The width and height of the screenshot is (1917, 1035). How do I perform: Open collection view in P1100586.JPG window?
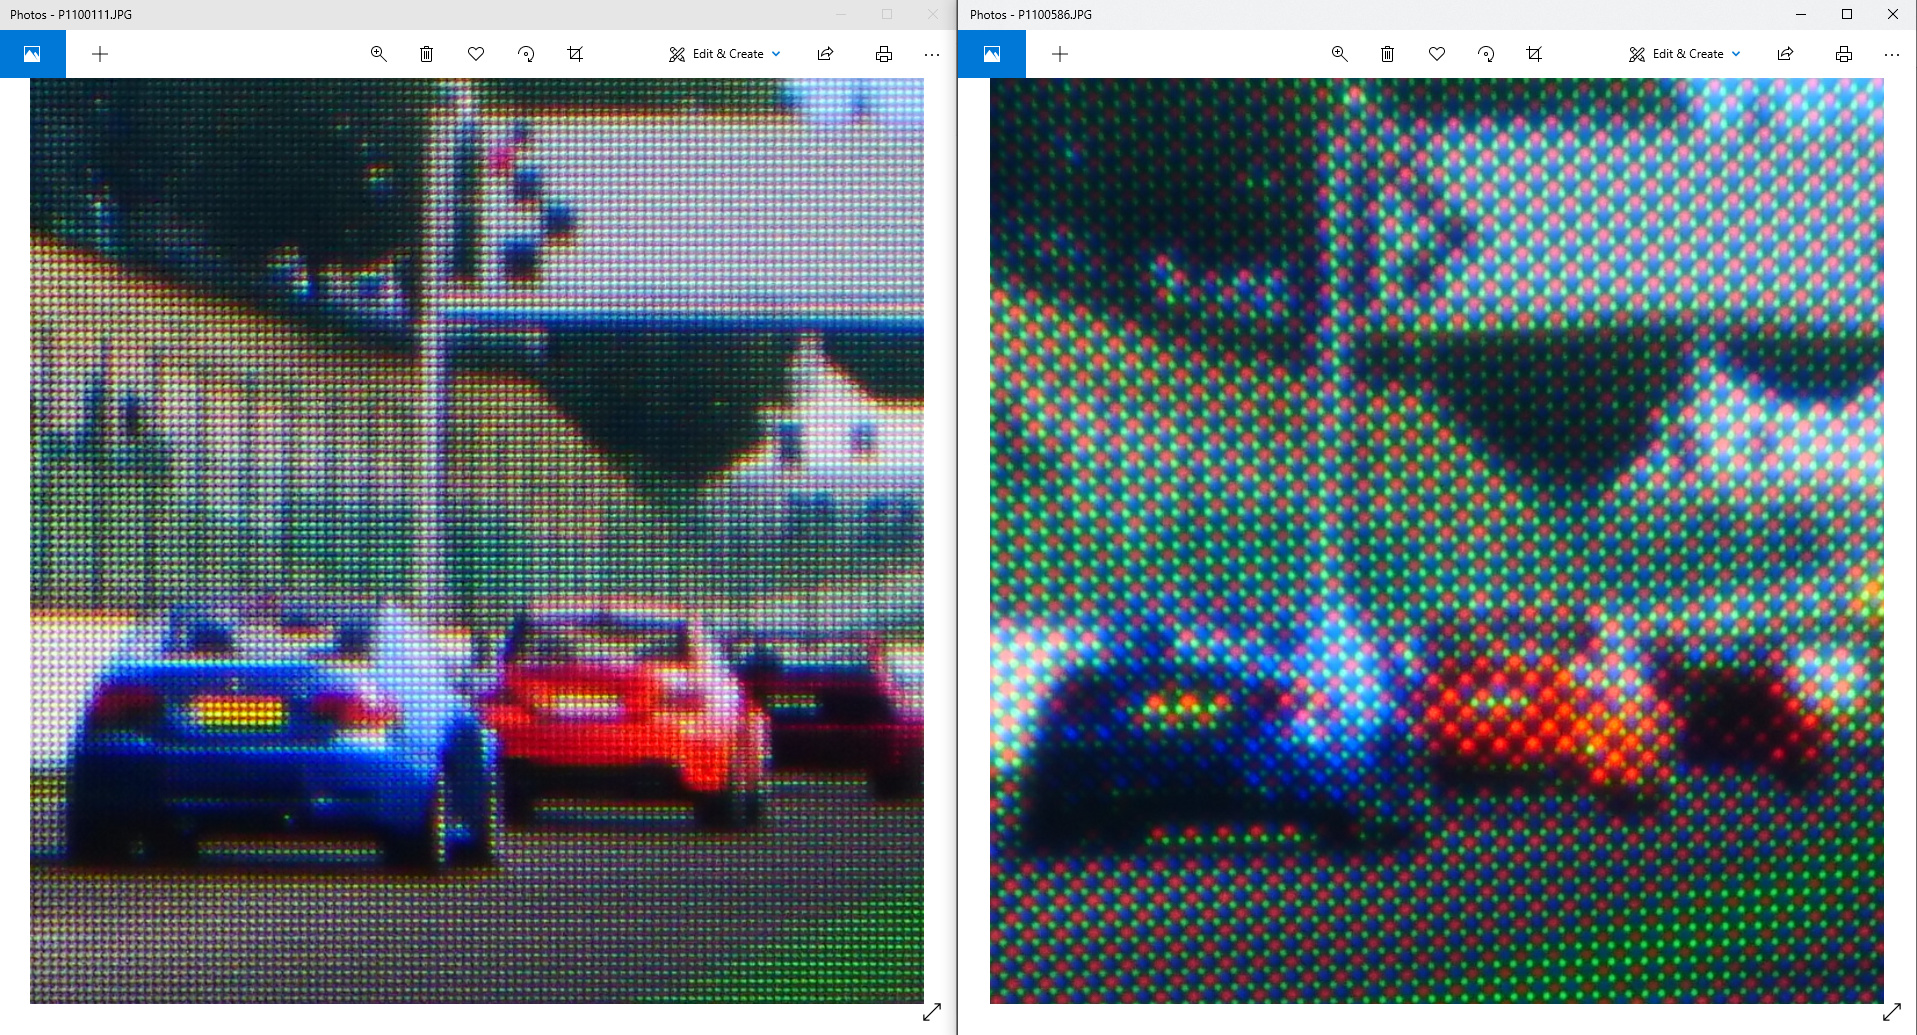point(992,54)
